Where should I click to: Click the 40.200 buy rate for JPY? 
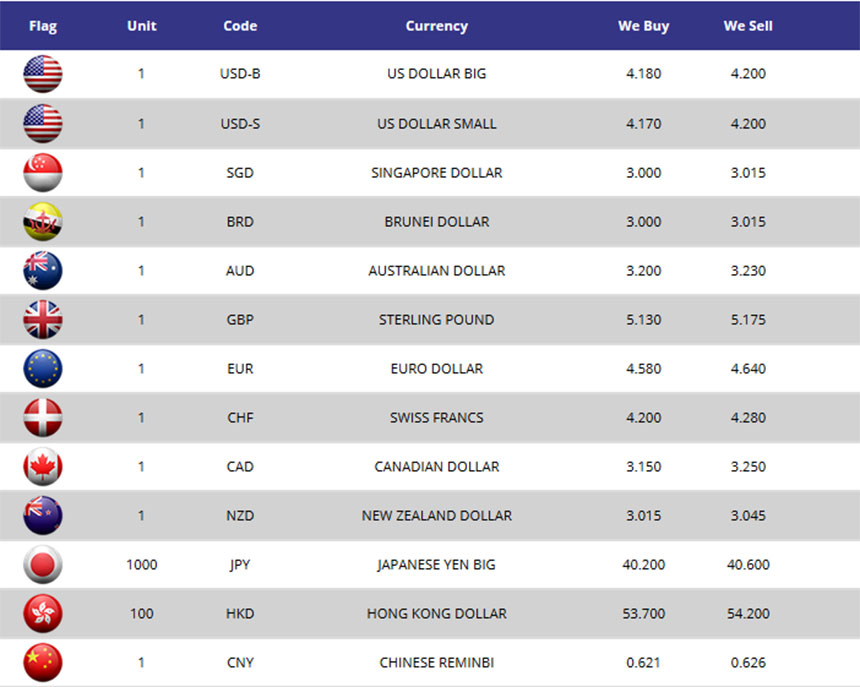(643, 565)
